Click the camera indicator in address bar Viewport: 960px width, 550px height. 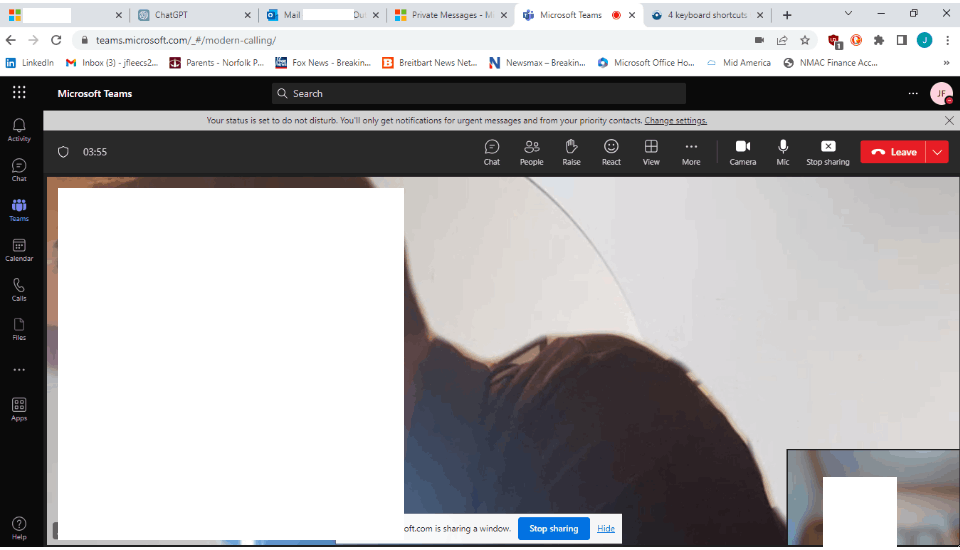tap(759, 40)
